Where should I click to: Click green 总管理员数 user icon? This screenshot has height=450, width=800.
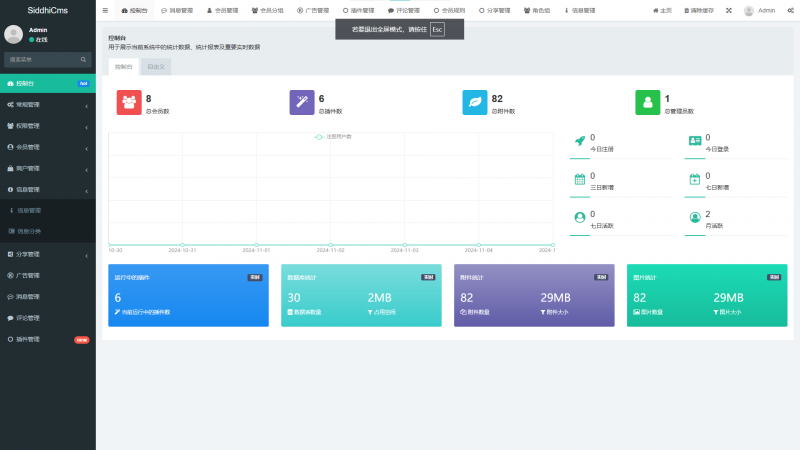(x=648, y=103)
